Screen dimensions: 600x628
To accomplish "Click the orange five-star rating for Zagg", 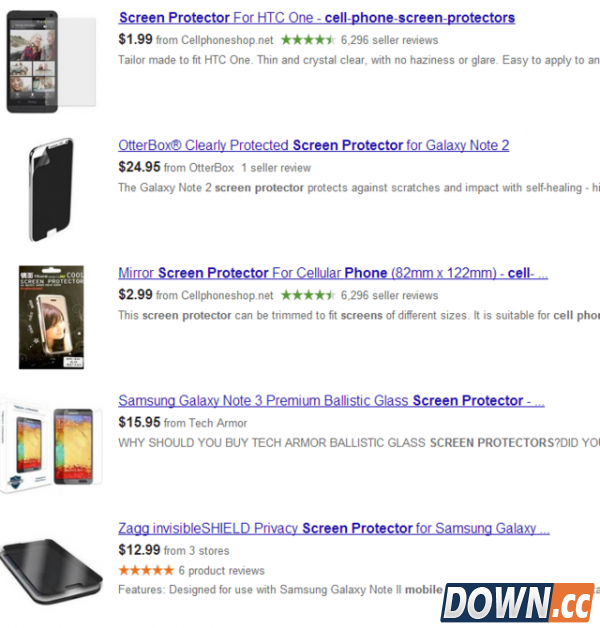I will point(146,570).
